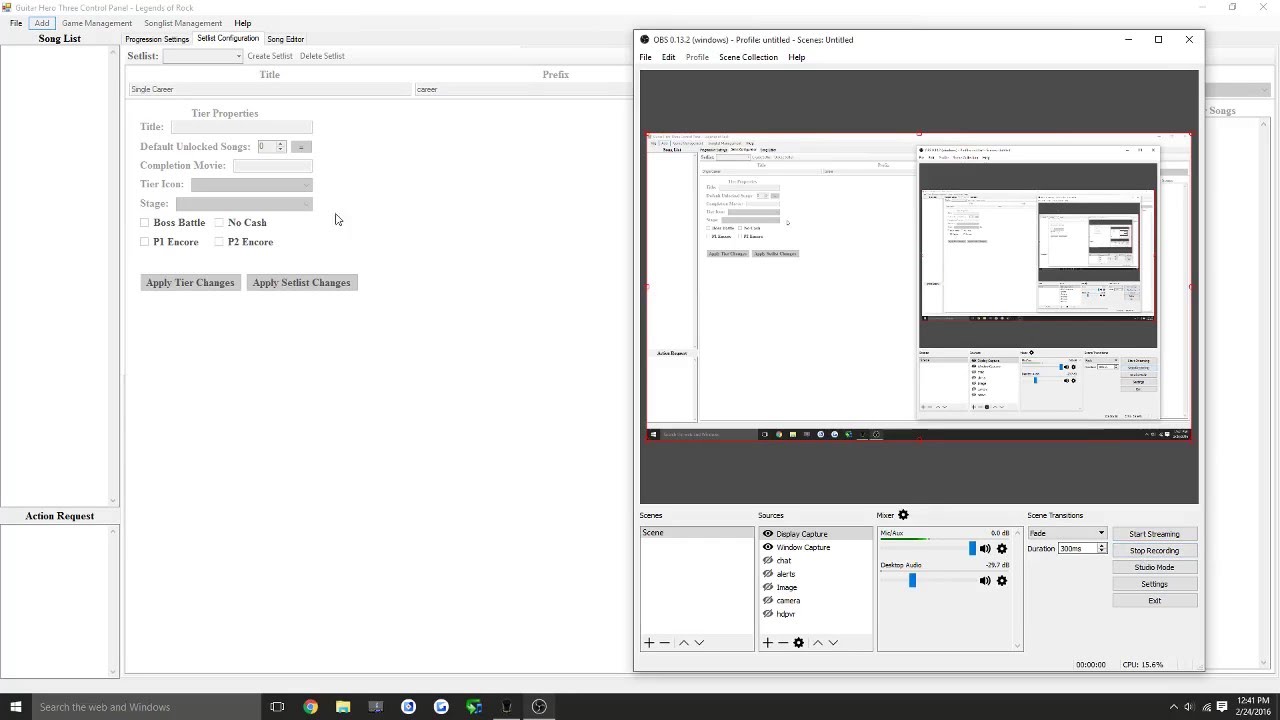Open Task View on the taskbar
The image size is (1280, 720).
pos(277,707)
